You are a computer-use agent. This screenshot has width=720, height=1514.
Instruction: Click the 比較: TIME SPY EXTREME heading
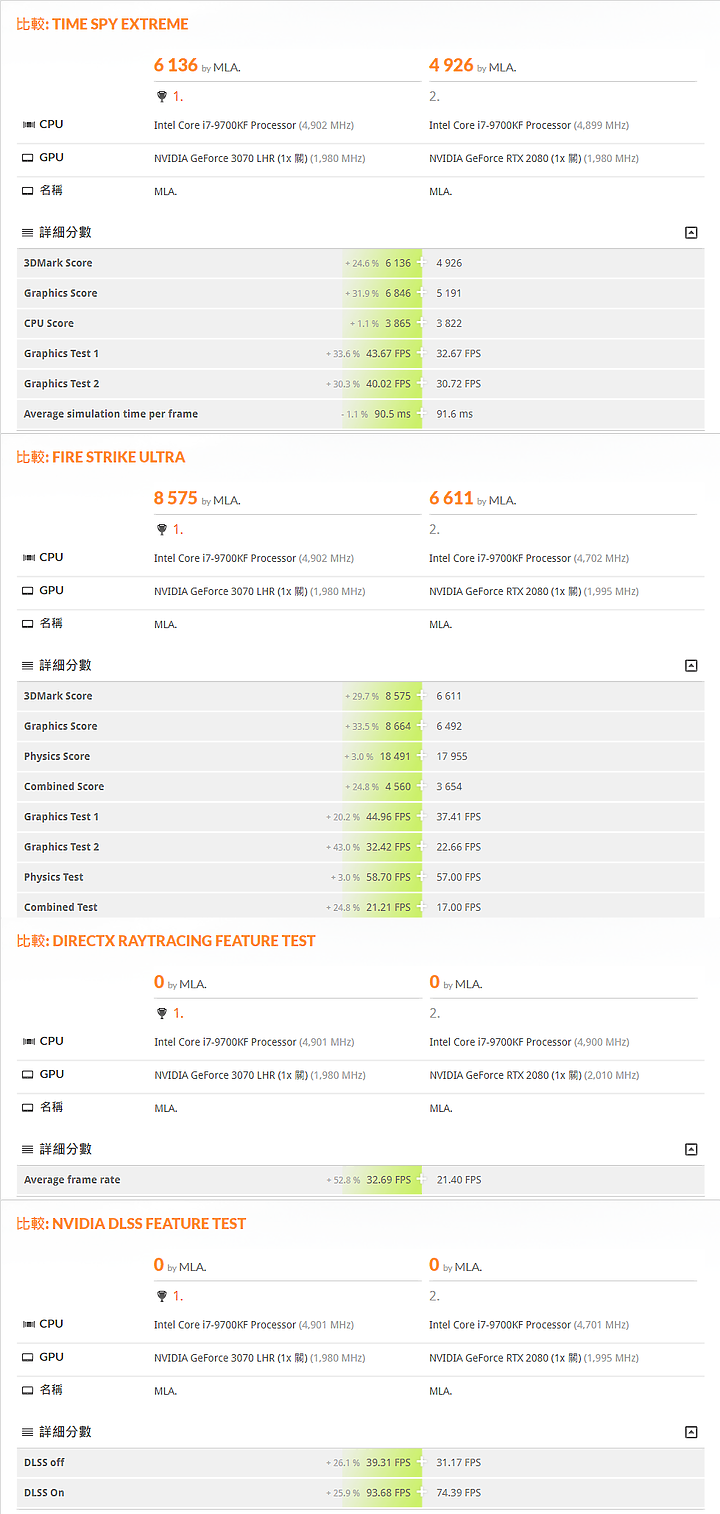pyautogui.click(x=103, y=24)
